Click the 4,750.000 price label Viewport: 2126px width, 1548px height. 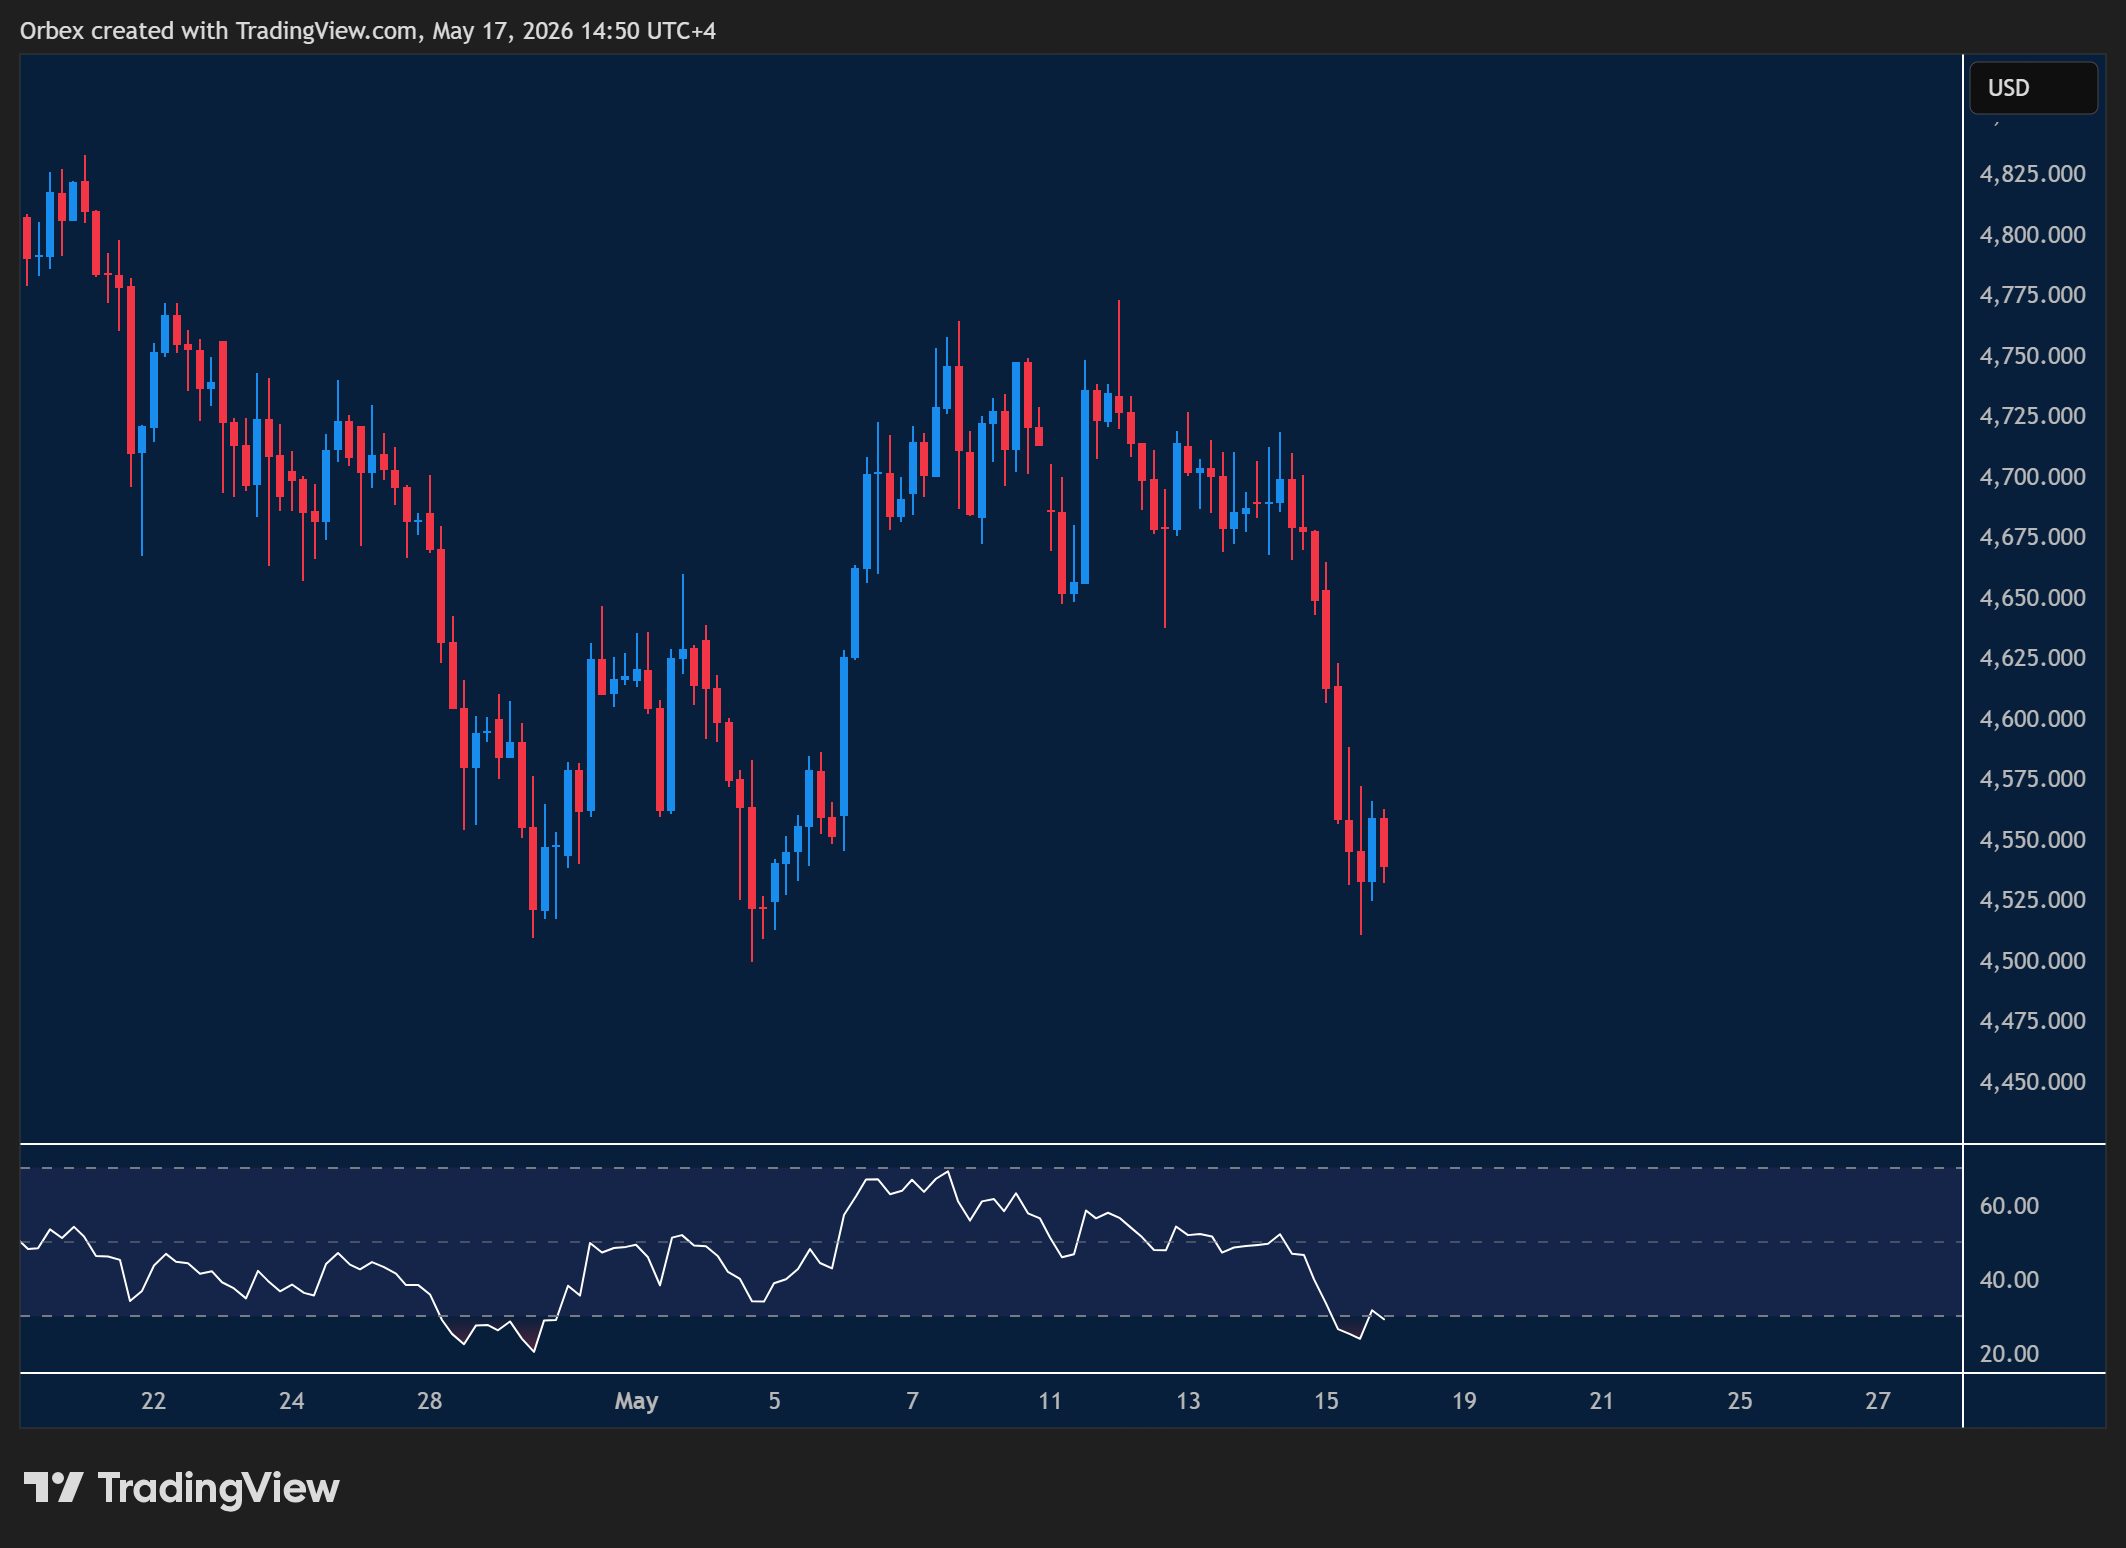[2032, 356]
